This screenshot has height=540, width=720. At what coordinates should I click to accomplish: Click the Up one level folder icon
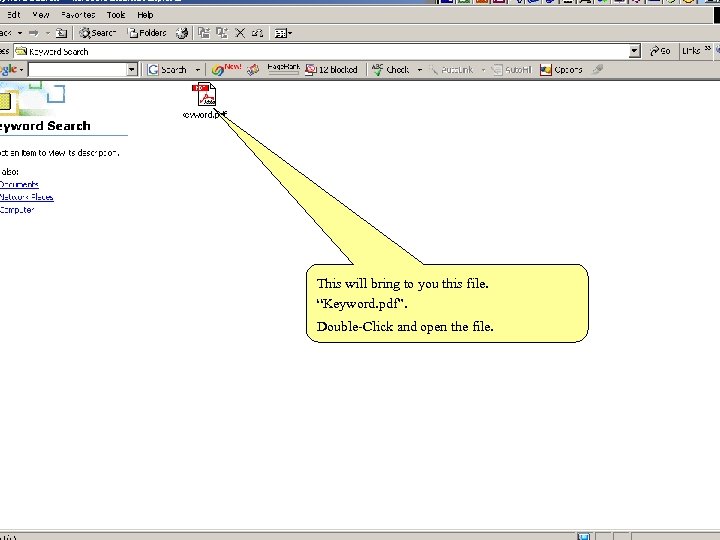(x=61, y=33)
